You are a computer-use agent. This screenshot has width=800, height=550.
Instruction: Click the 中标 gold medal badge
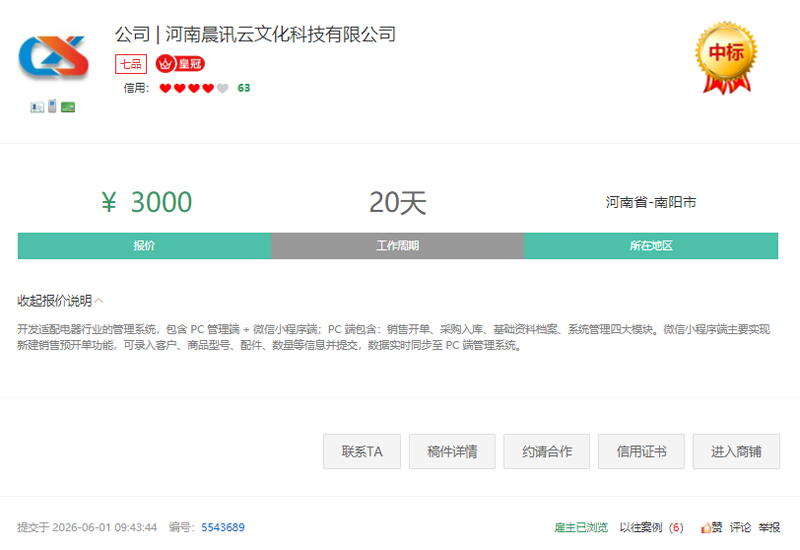[x=727, y=58]
